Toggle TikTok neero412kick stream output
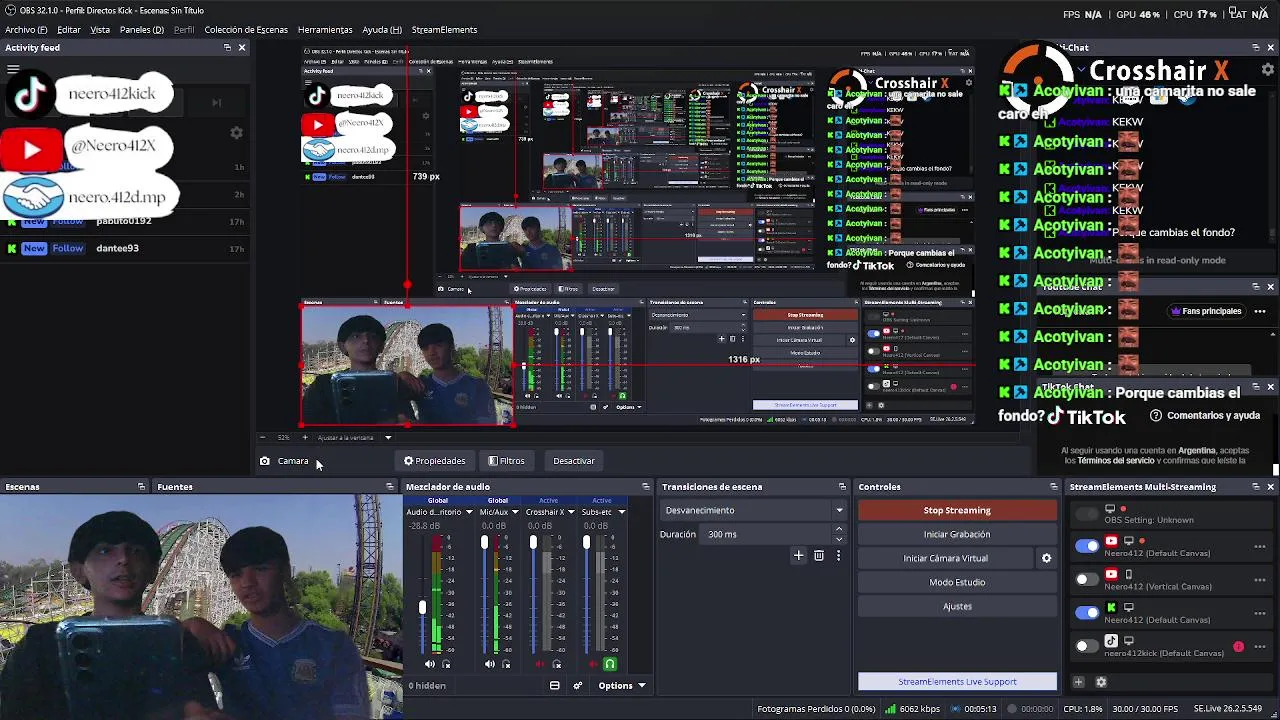This screenshot has width=1280, height=720. (1086, 646)
